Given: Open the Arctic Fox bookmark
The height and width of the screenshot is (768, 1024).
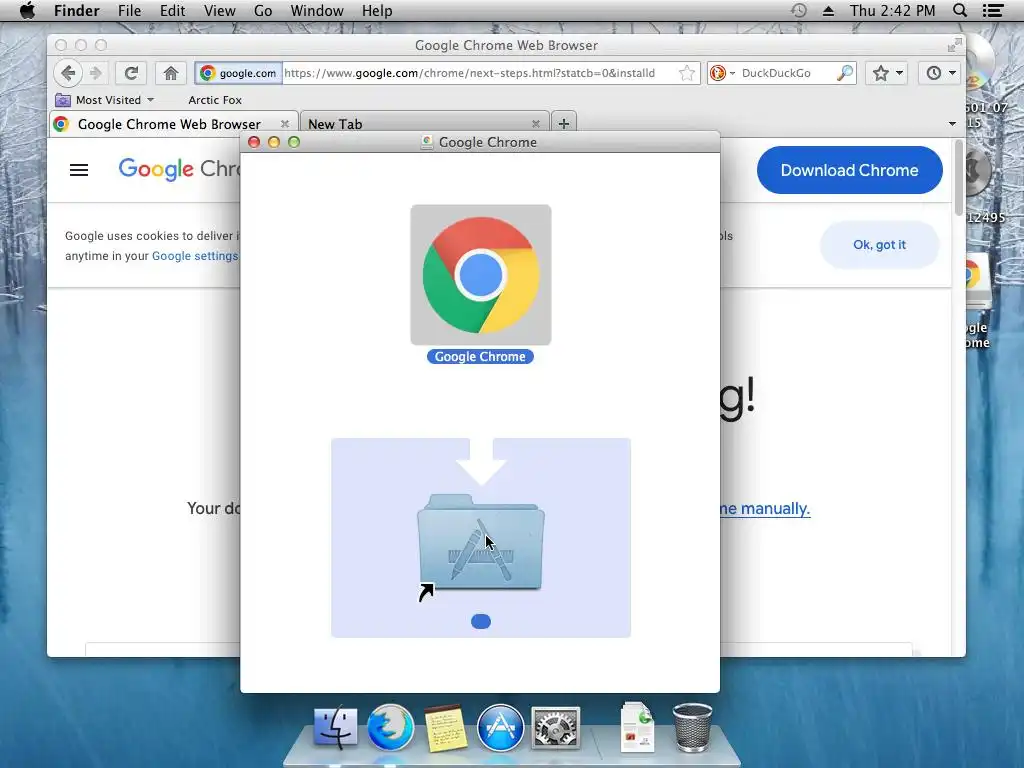Looking at the screenshot, I should point(215,100).
